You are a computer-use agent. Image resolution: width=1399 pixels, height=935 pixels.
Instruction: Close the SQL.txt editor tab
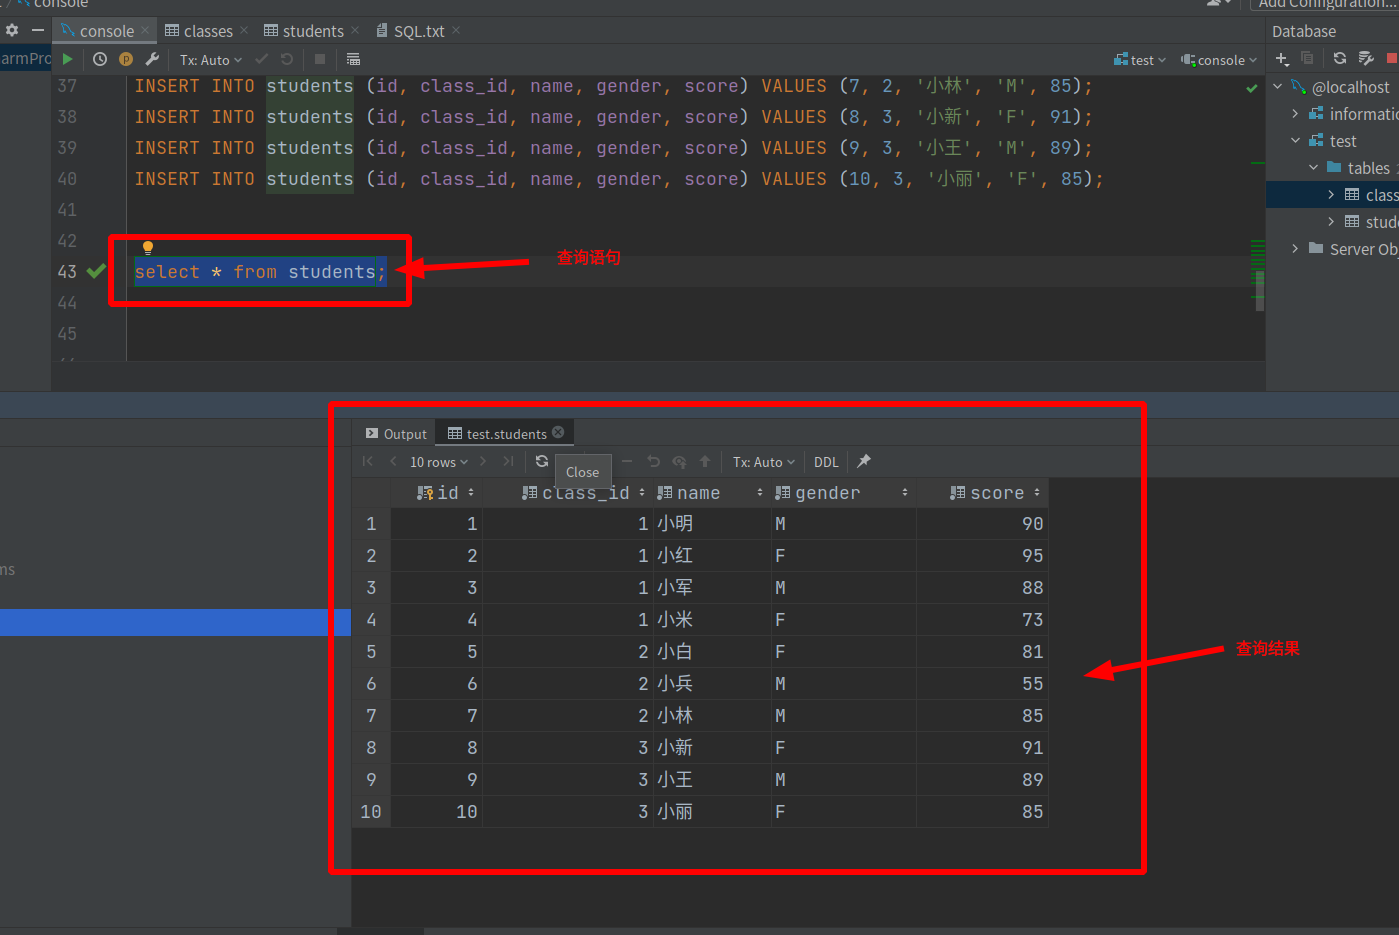click(x=456, y=30)
